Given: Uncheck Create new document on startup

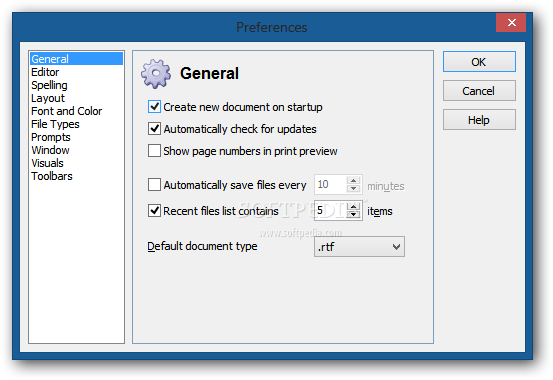Looking at the screenshot, I should (154, 107).
